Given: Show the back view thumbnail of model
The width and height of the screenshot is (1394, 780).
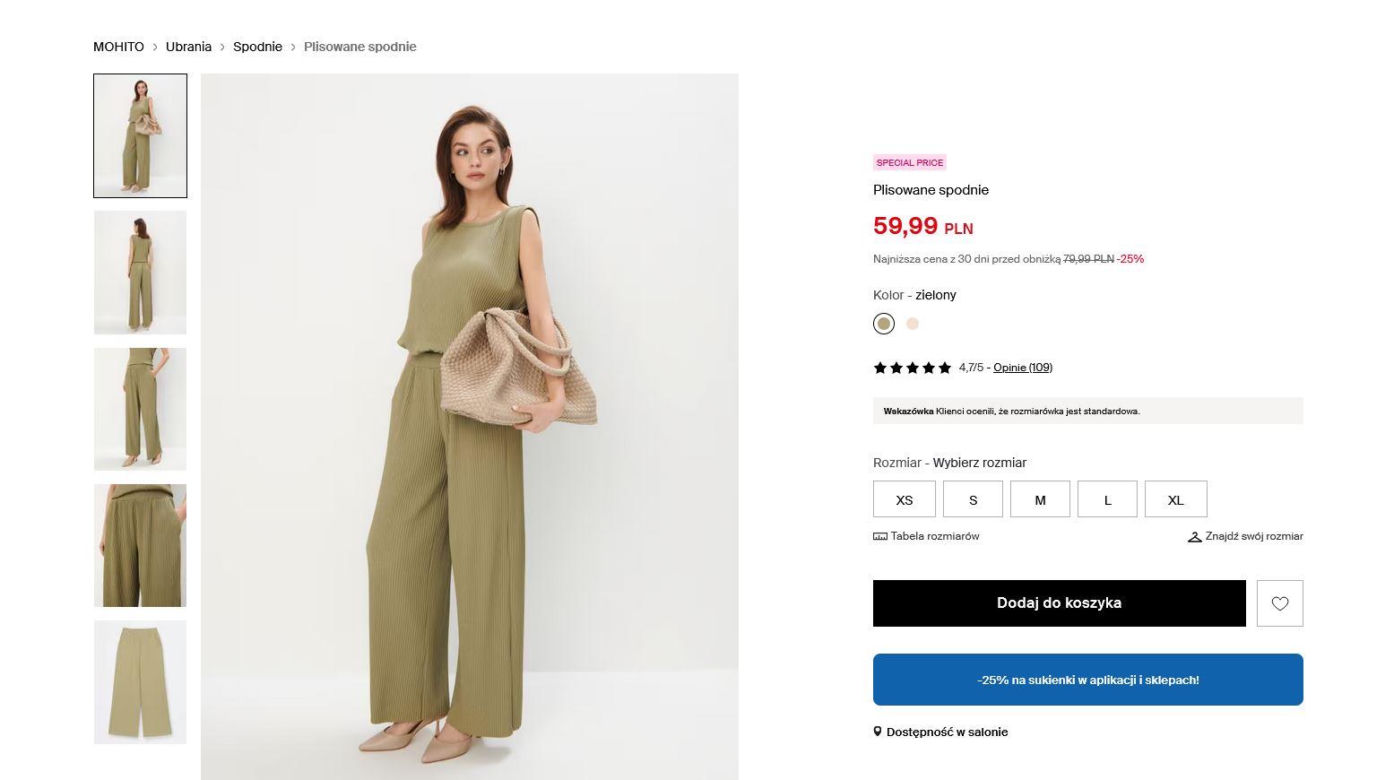Looking at the screenshot, I should tap(140, 272).
